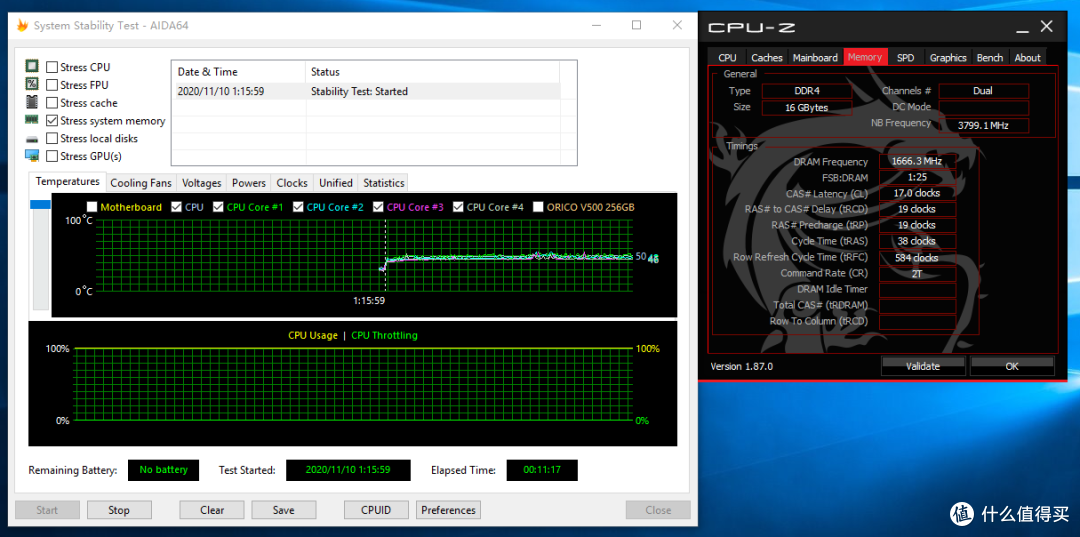The width and height of the screenshot is (1080, 537).
Task: Click Validate in CPU-Z
Action: click(x=923, y=366)
